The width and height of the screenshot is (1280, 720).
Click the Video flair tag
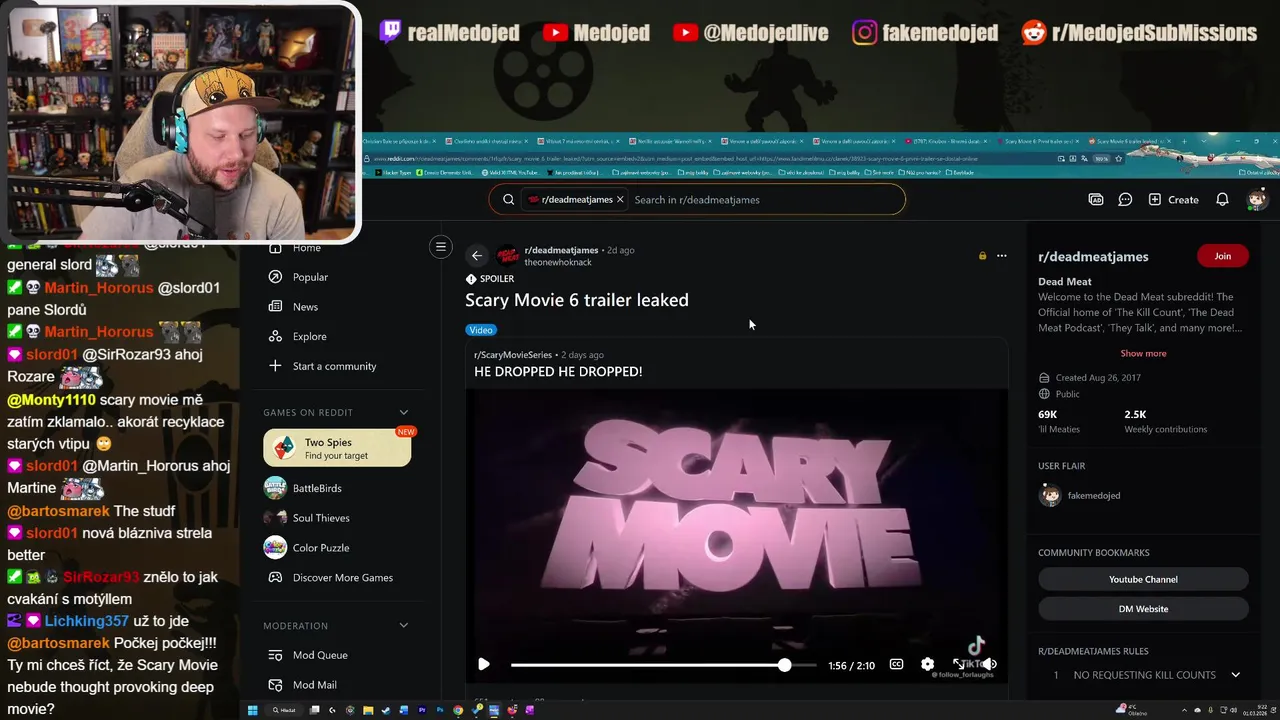(x=481, y=330)
